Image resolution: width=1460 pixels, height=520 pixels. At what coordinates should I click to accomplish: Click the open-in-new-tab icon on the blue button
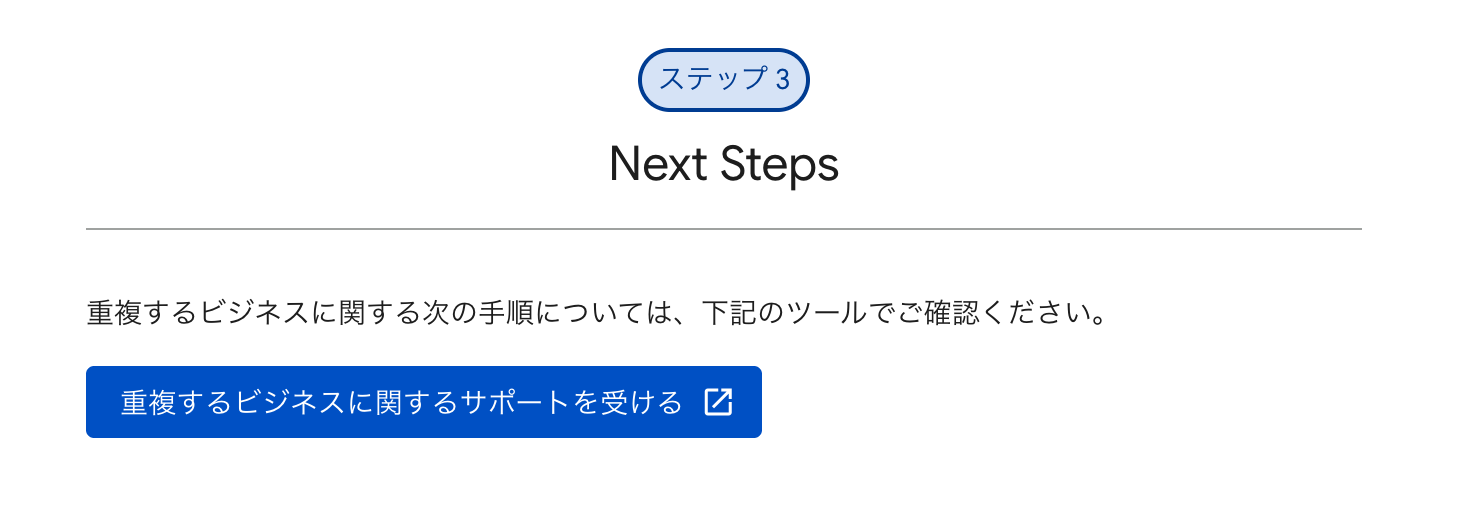point(718,402)
